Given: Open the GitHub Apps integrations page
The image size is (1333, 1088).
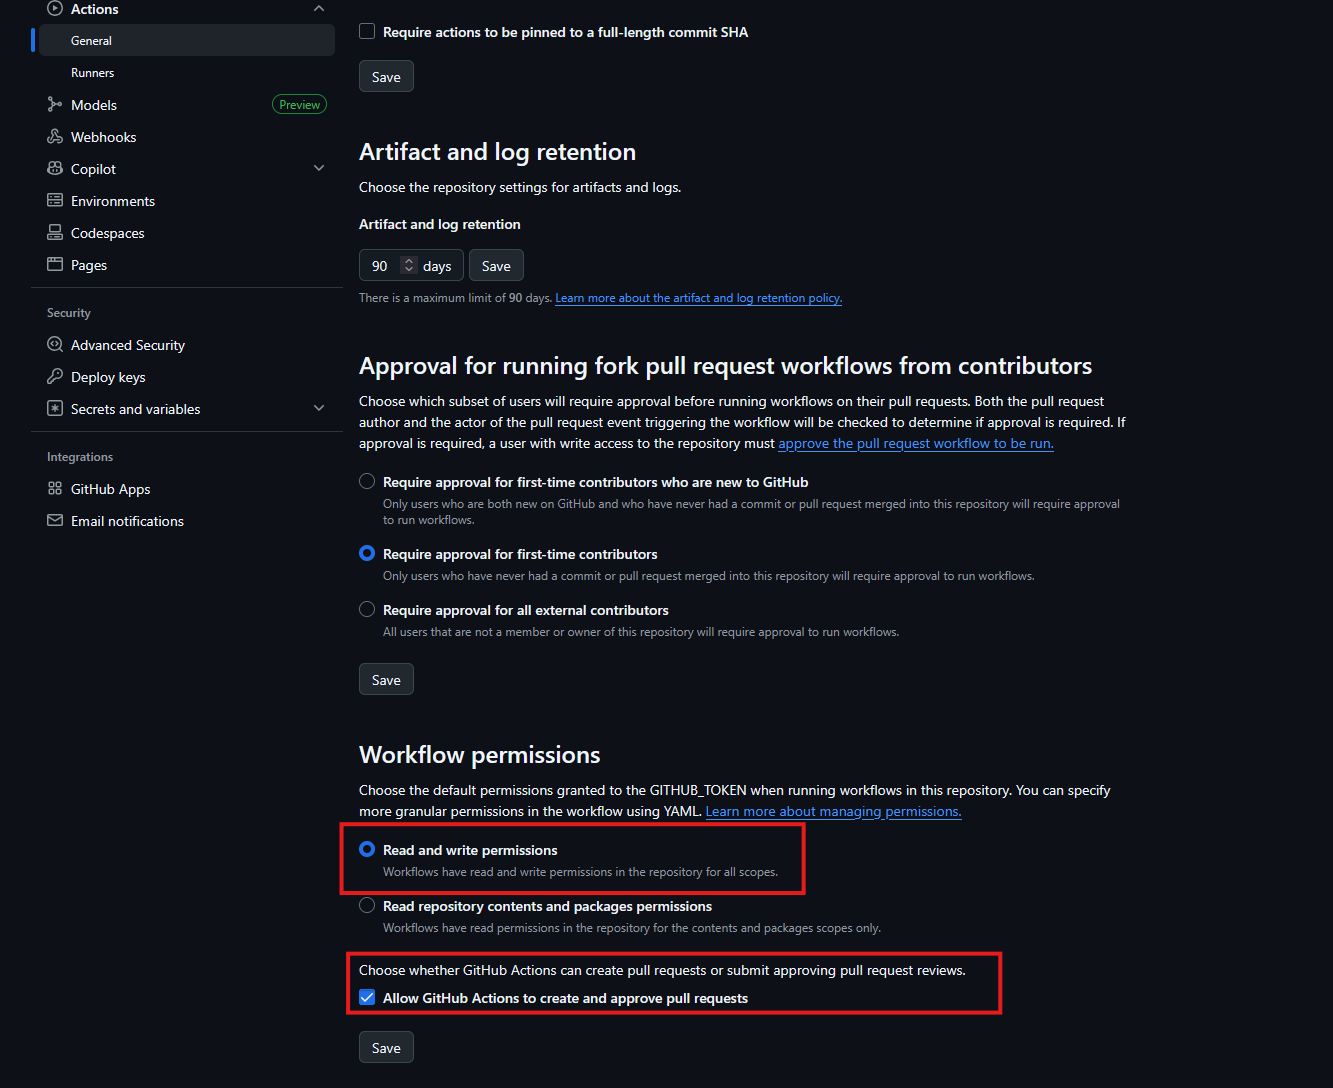Looking at the screenshot, I should pyautogui.click(x=110, y=488).
